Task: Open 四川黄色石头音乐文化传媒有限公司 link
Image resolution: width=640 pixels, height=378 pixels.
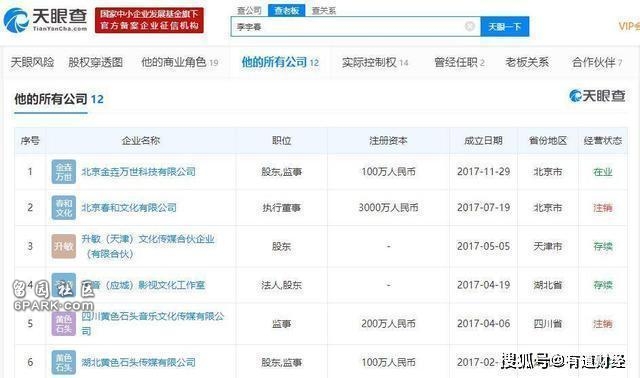Action: coord(153,323)
